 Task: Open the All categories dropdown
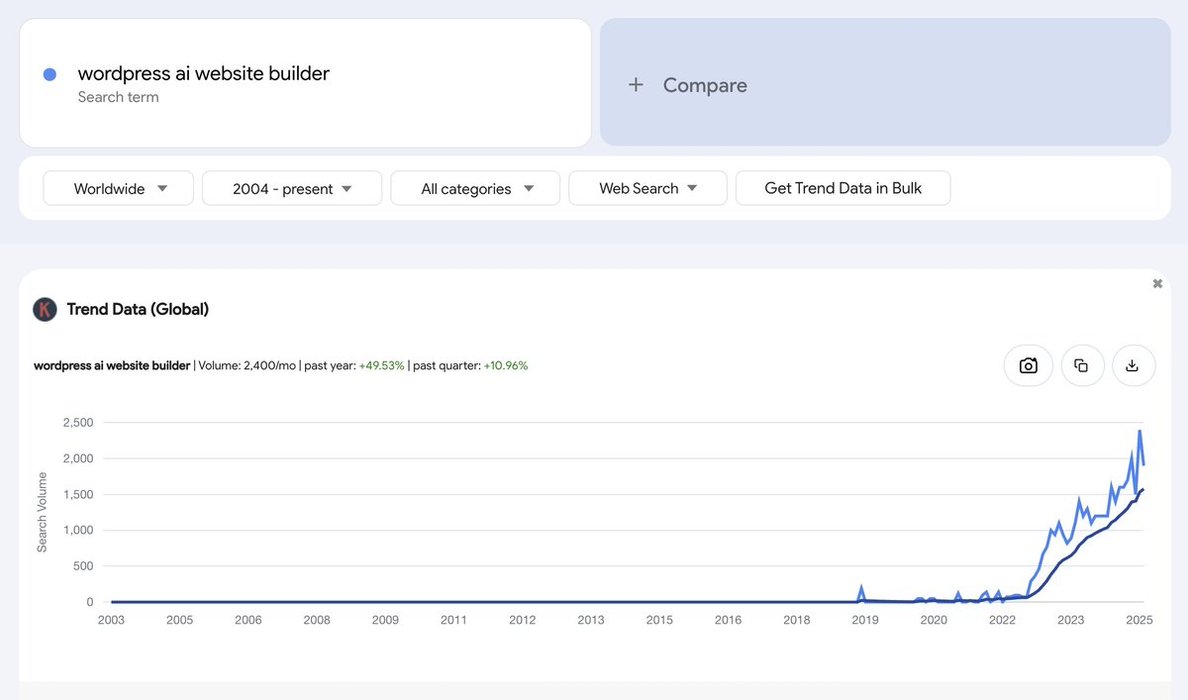475,188
